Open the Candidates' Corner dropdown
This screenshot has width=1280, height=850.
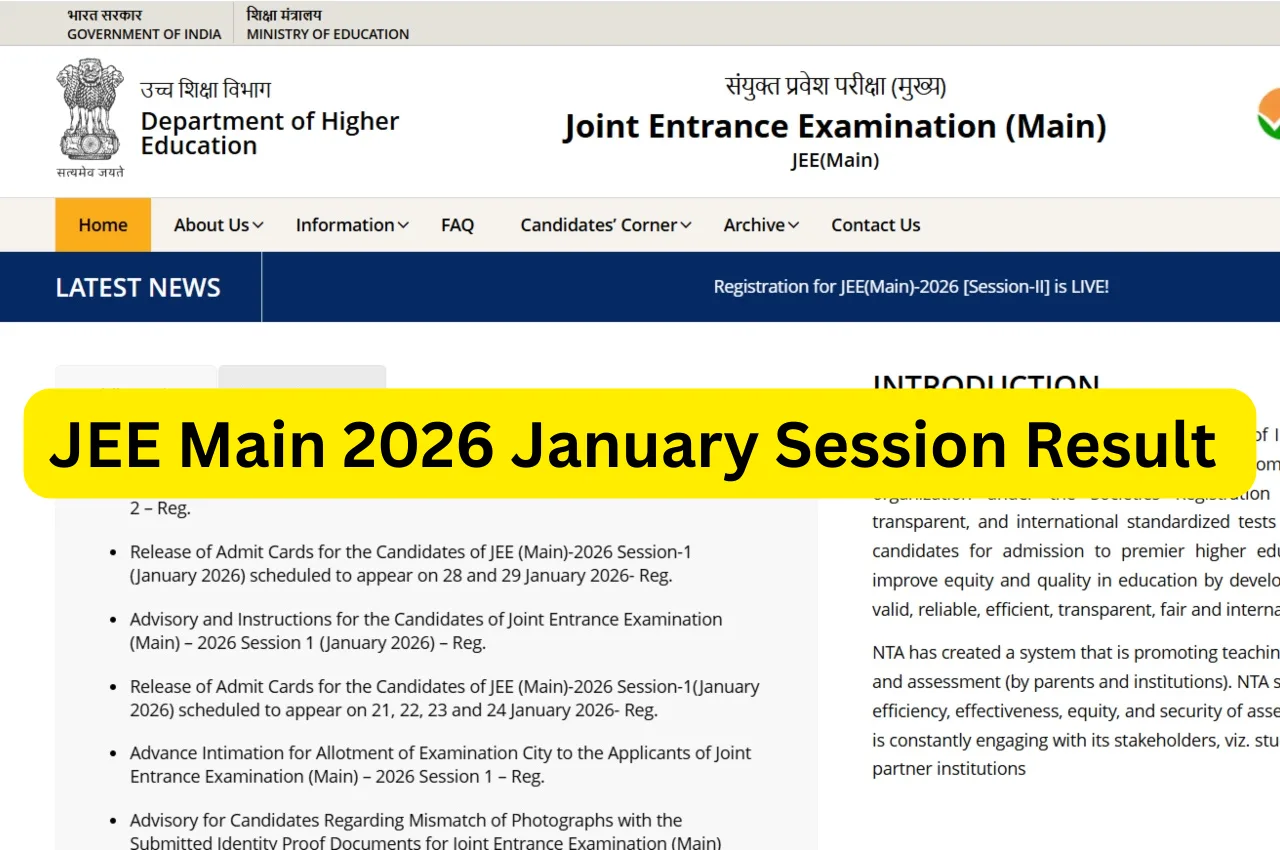(x=603, y=225)
